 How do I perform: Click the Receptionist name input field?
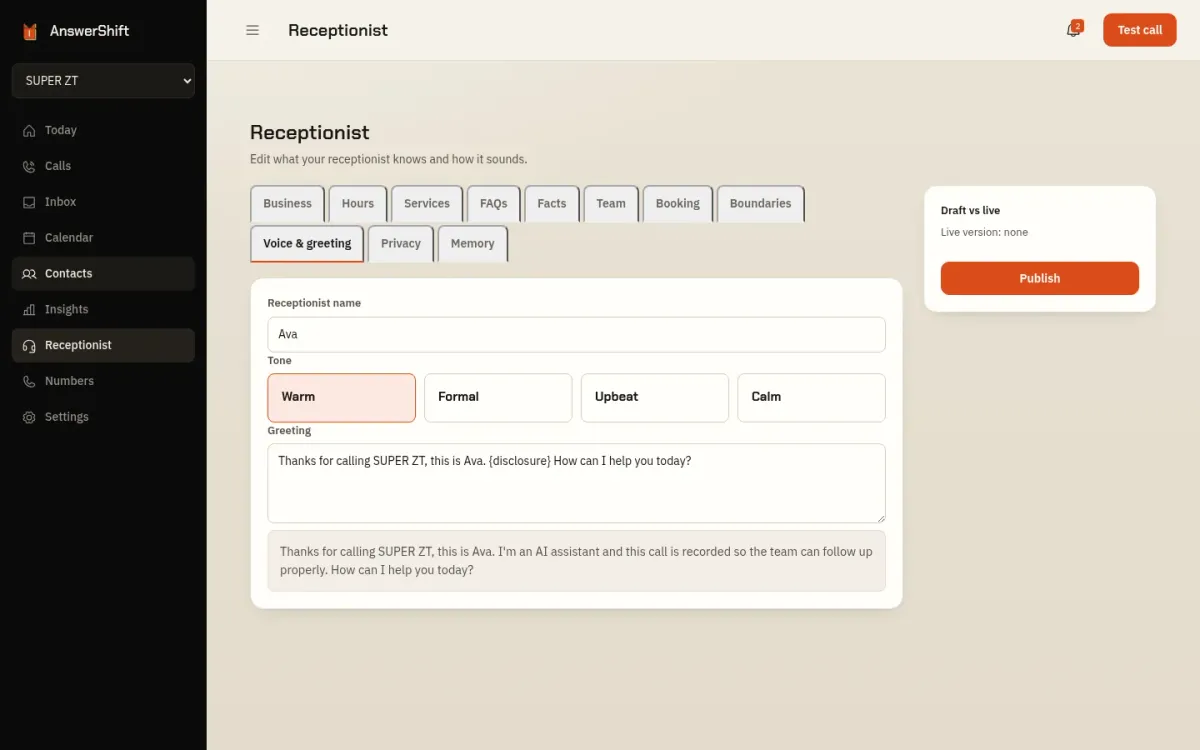pyautogui.click(x=576, y=335)
